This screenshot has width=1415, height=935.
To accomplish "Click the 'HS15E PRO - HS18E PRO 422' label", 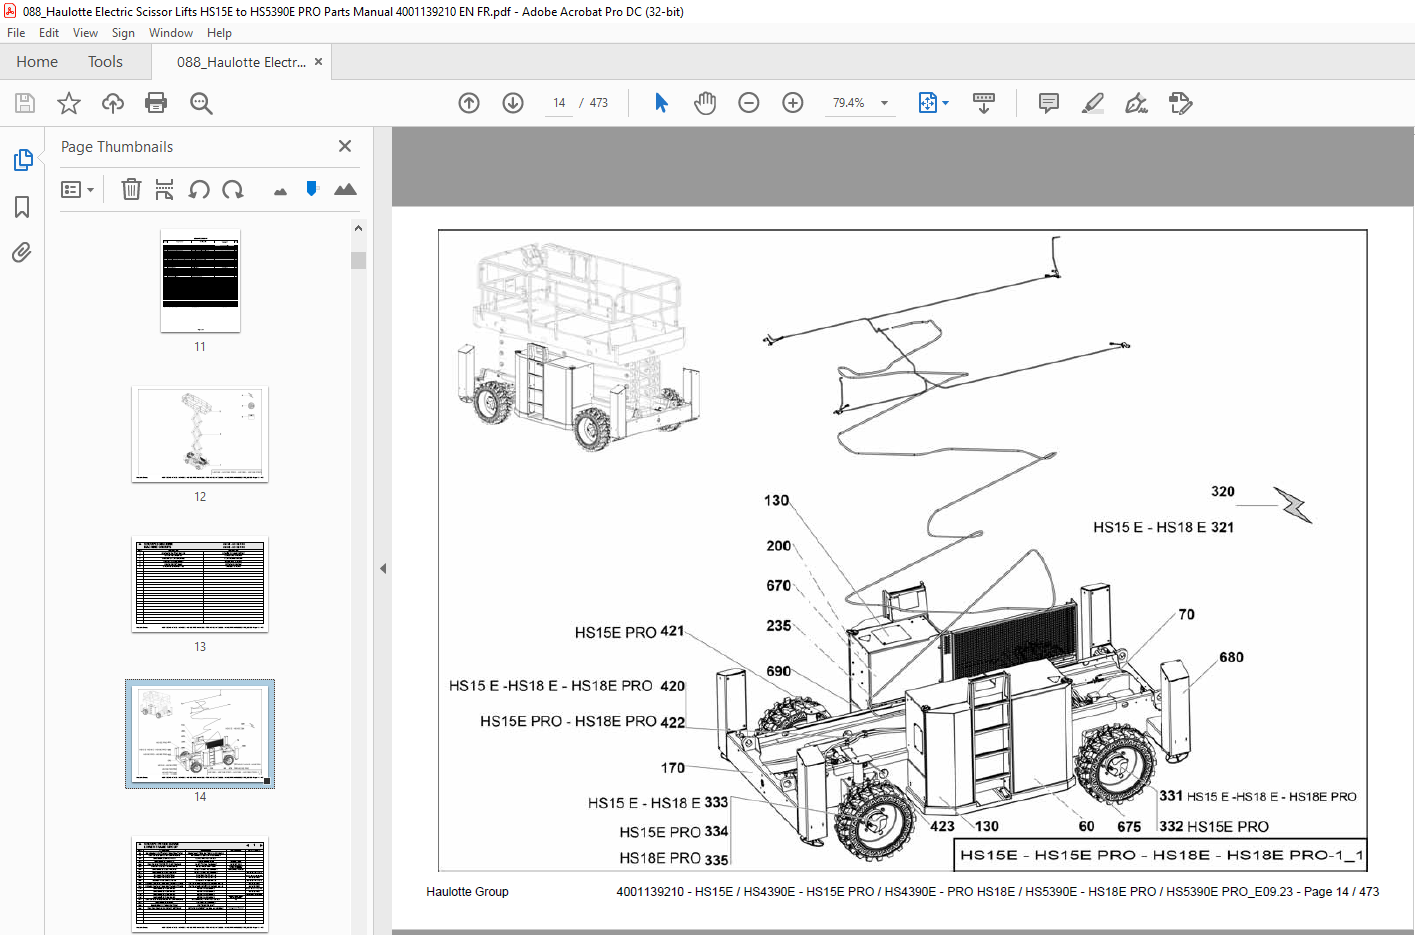I will [582, 721].
